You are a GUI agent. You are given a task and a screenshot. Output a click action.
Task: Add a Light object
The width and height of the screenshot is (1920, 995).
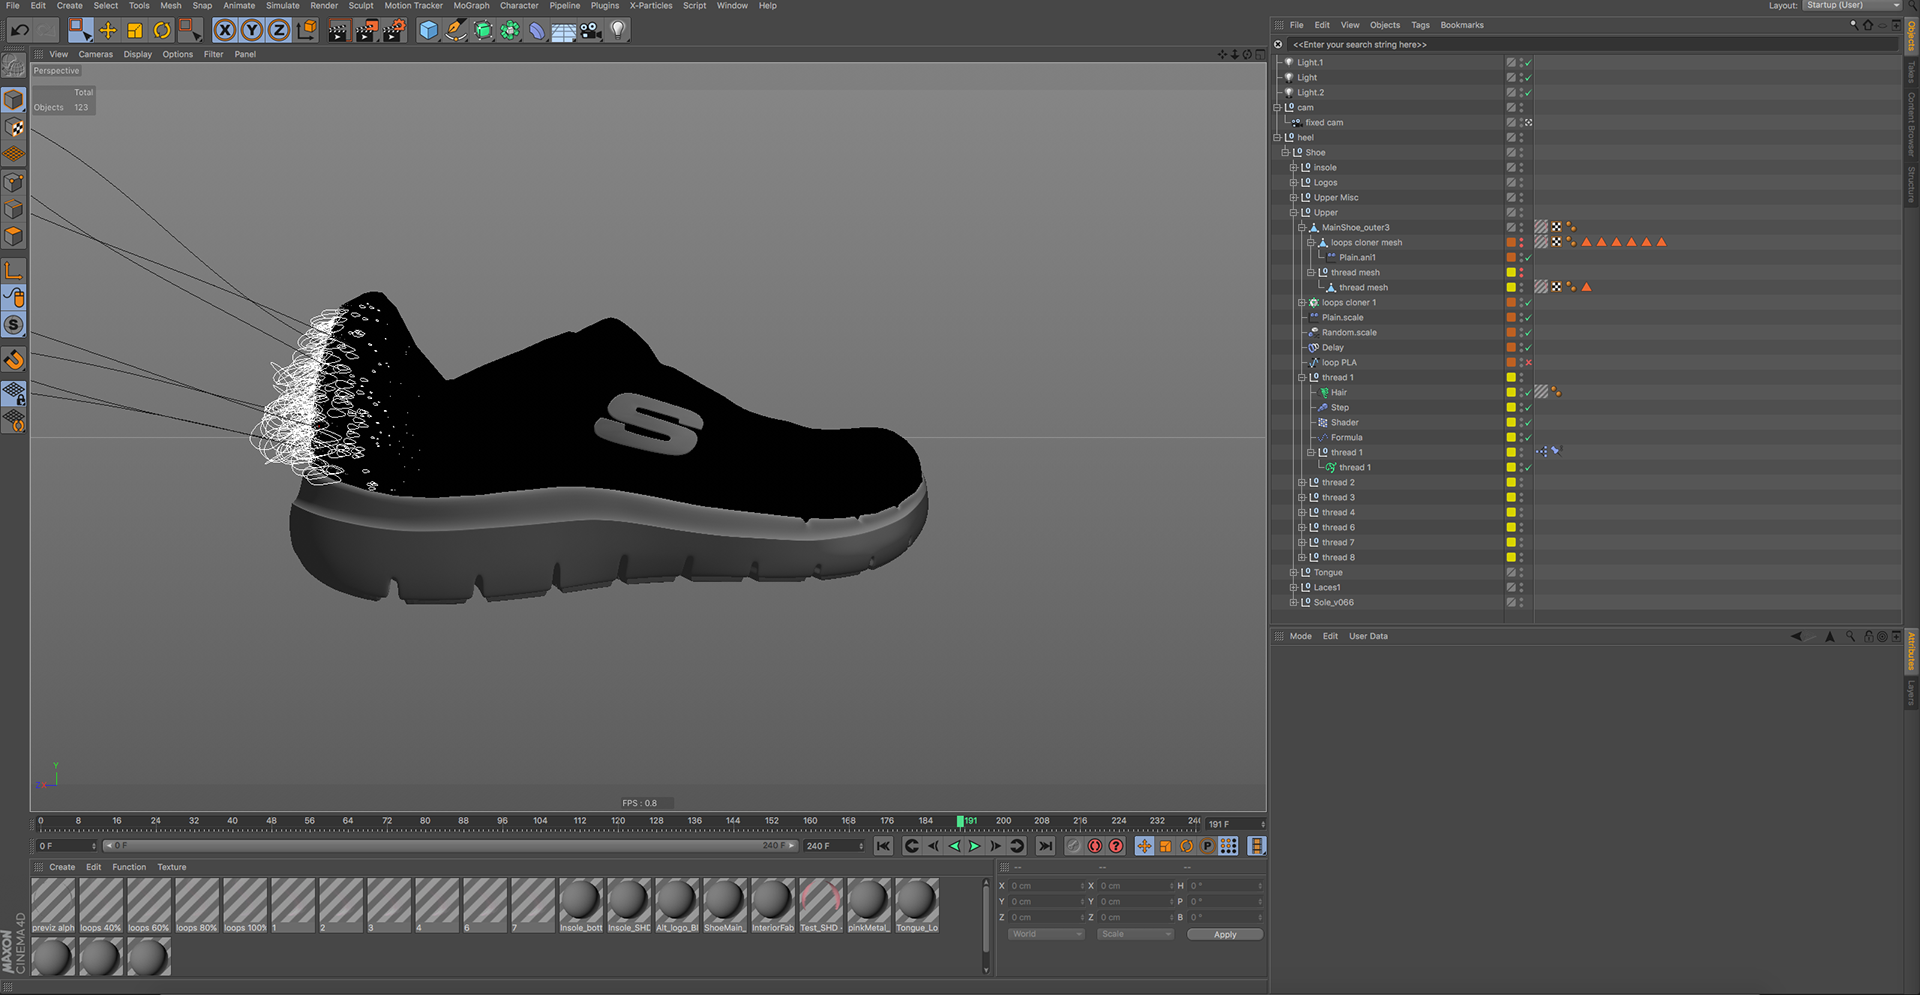pos(618,30)
